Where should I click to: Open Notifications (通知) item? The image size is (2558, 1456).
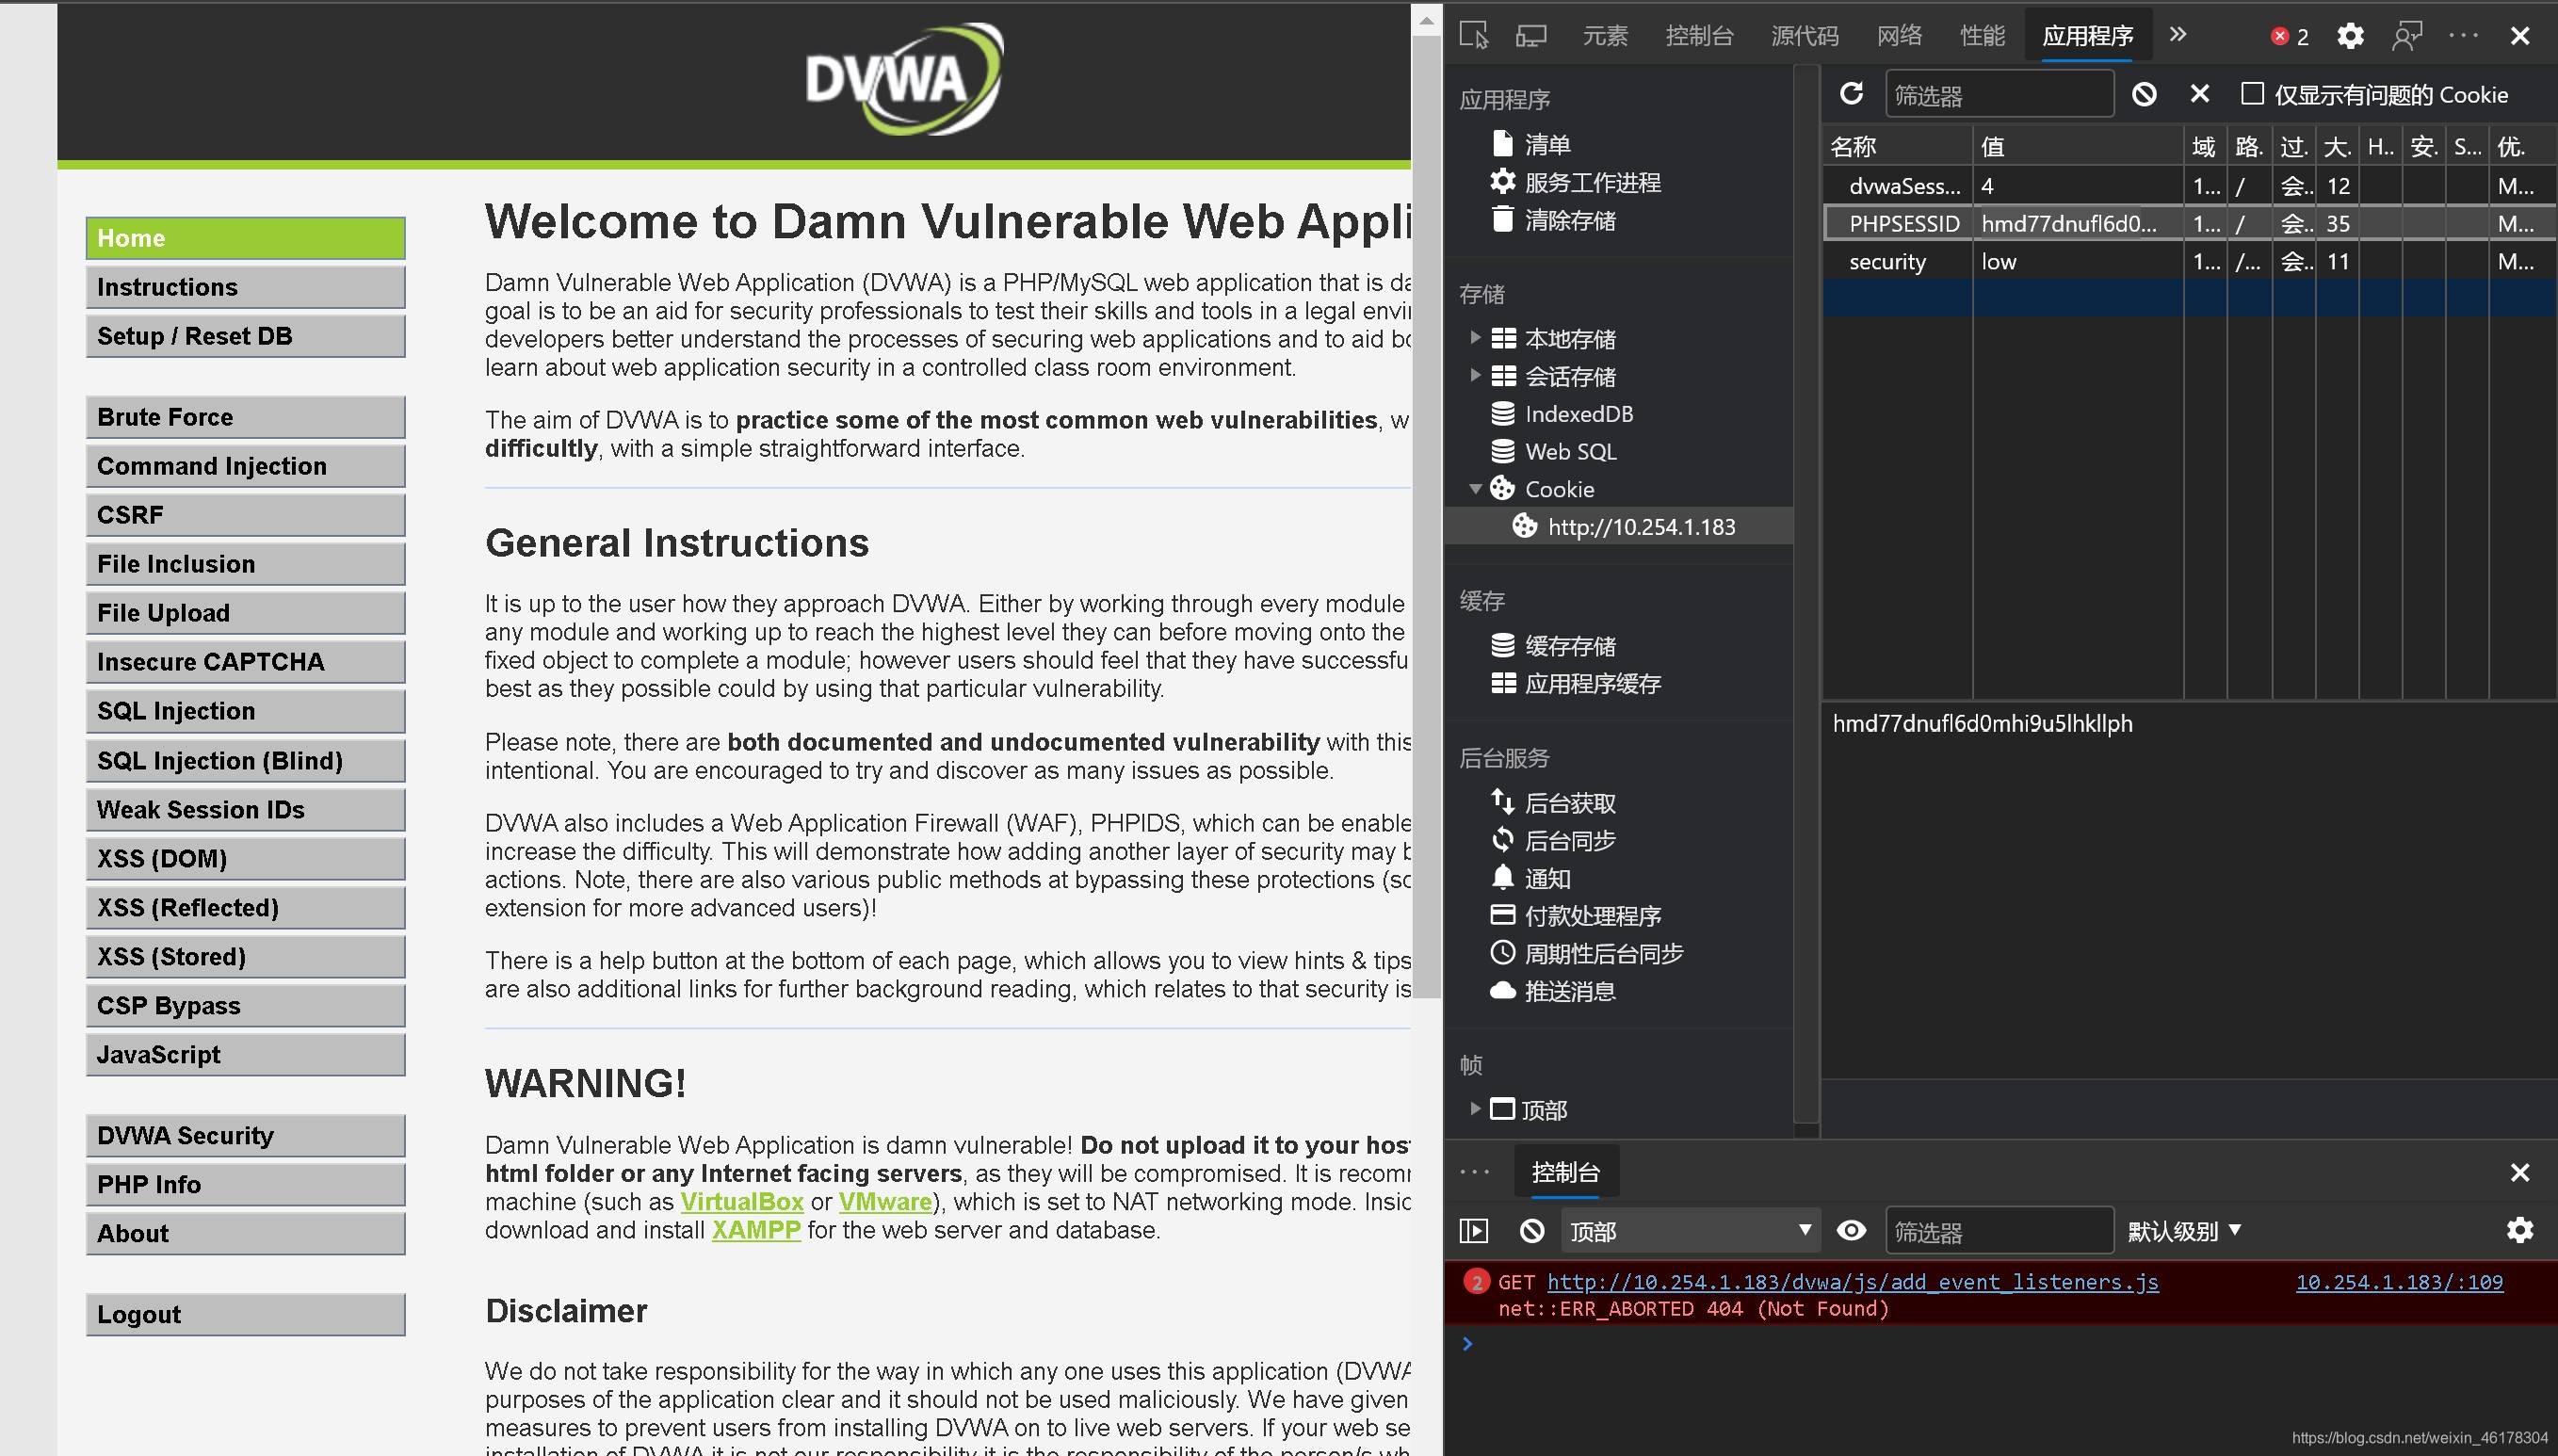click(x=1531, y=879)
